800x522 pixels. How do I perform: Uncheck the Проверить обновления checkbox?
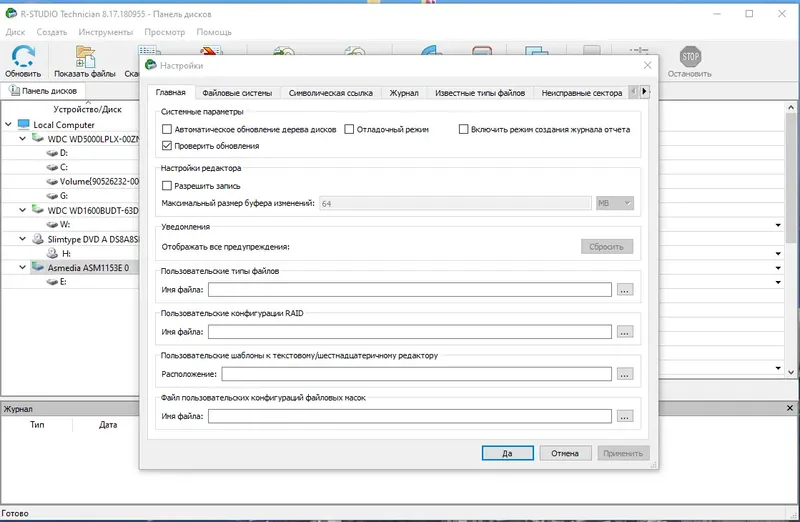tap(167, 145)
